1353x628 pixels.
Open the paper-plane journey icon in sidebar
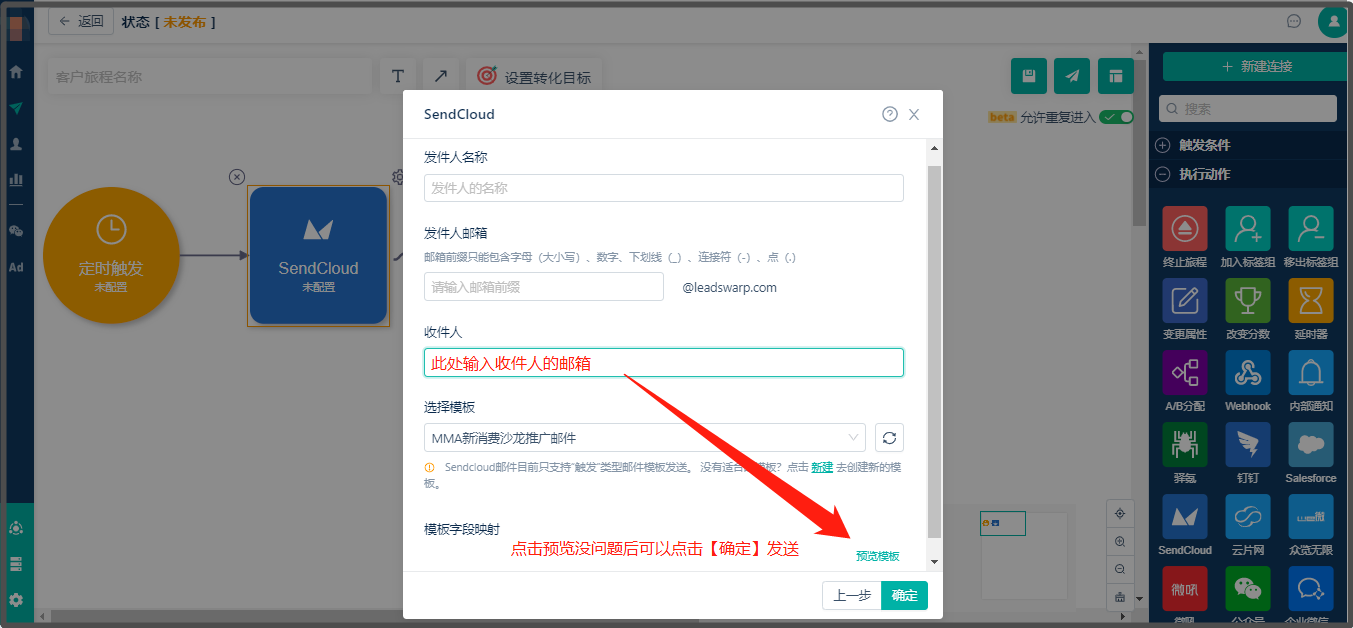(16, 108)
